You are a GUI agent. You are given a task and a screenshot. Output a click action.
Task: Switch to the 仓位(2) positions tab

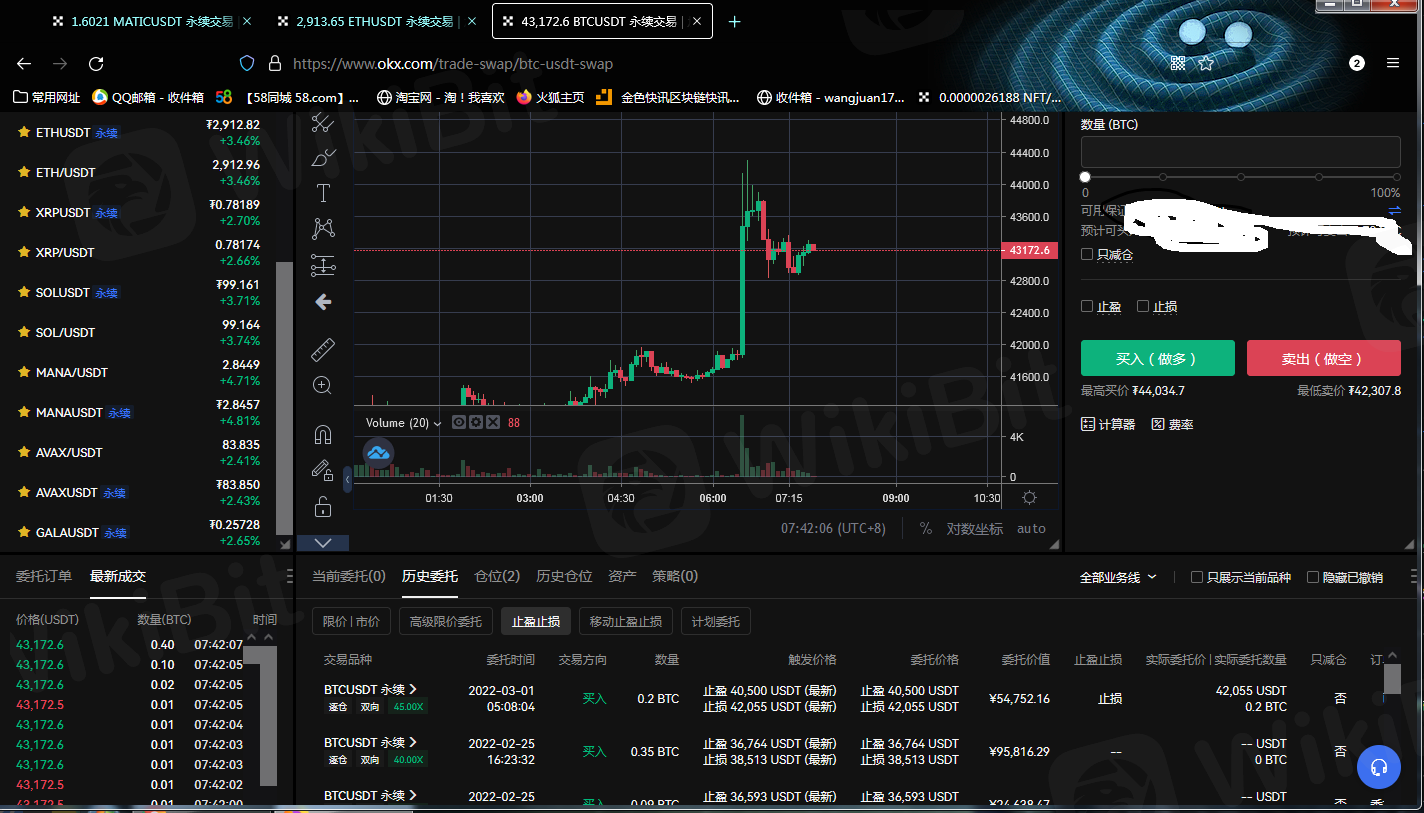coord(497,576)
